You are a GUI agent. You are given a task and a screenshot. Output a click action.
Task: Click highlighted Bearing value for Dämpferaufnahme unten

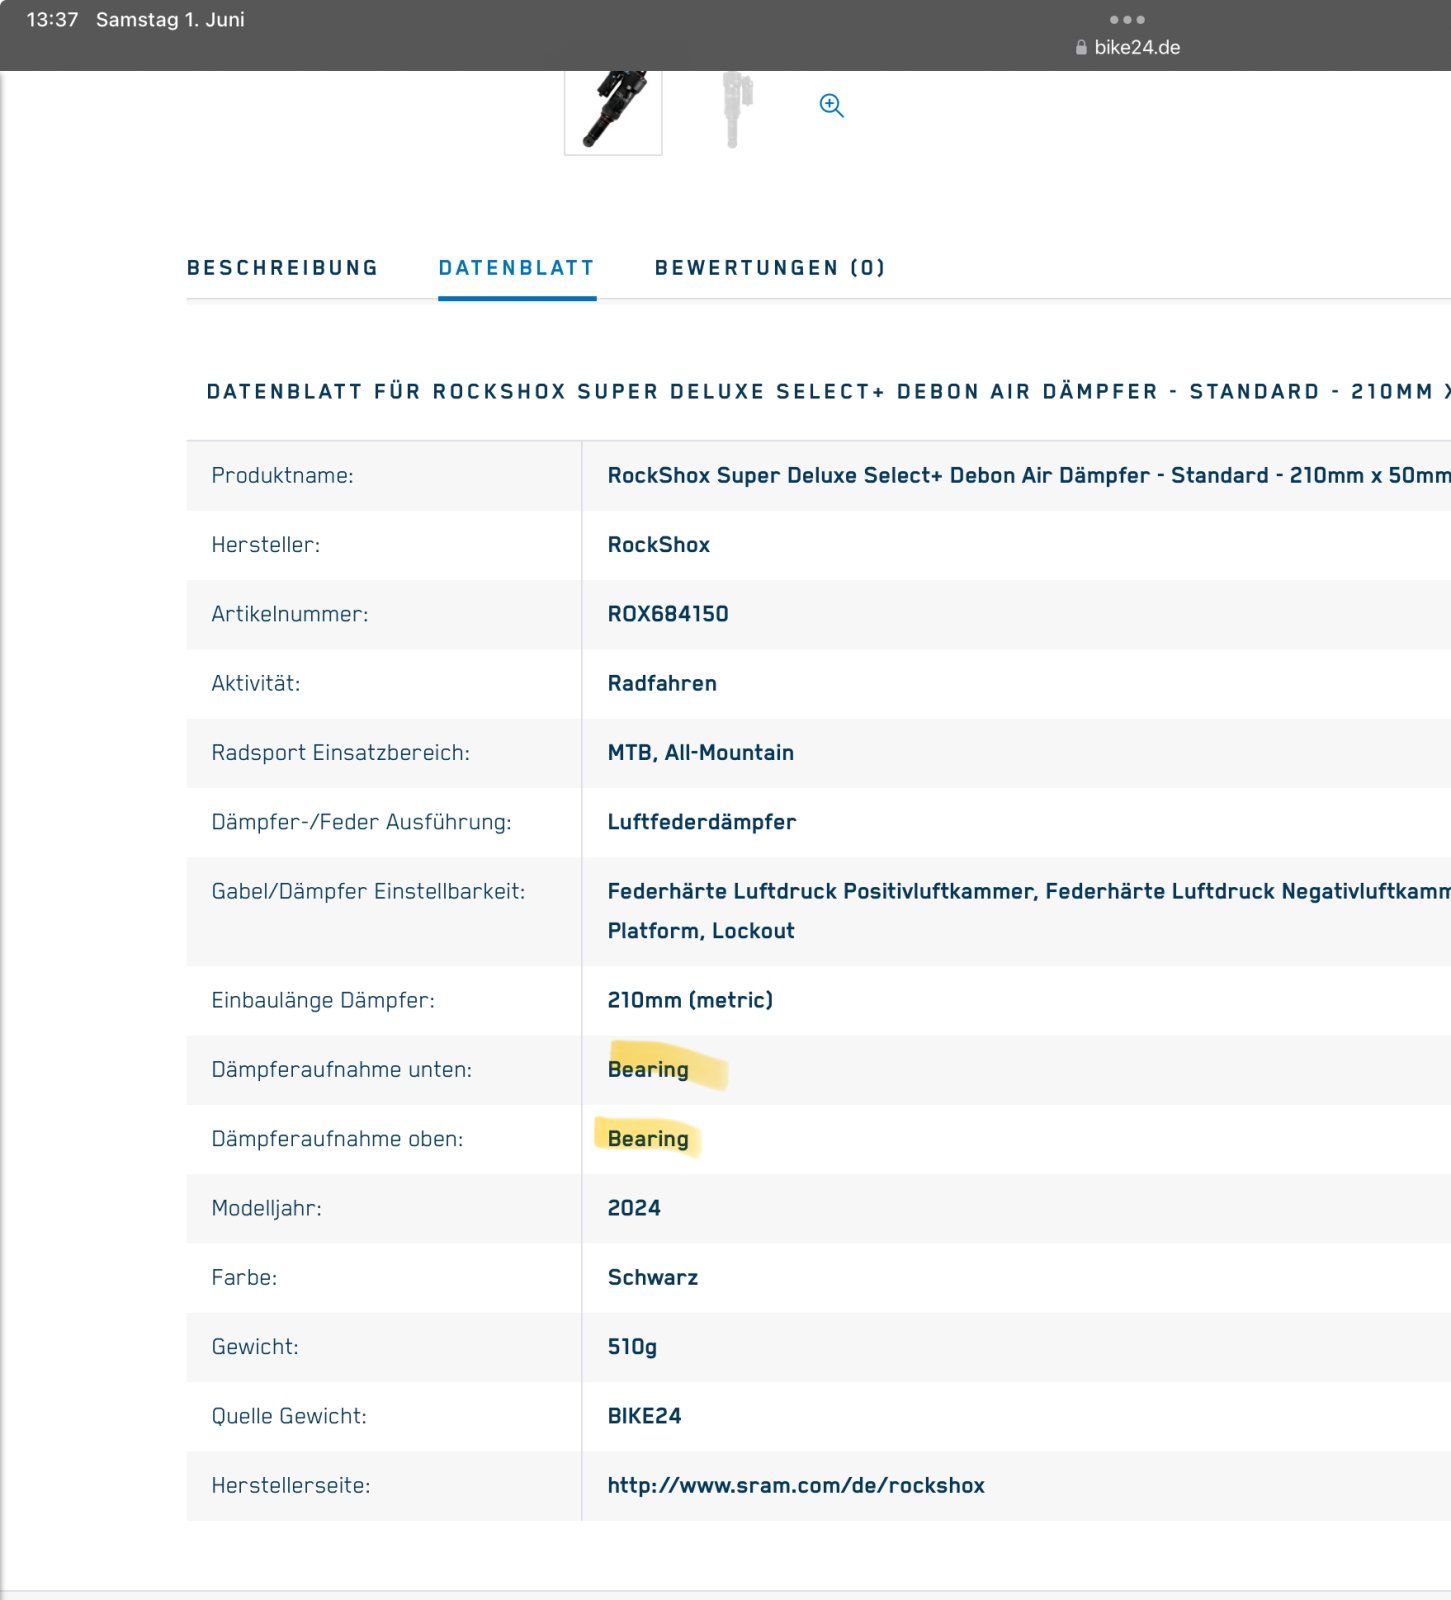coord(648,1070)
